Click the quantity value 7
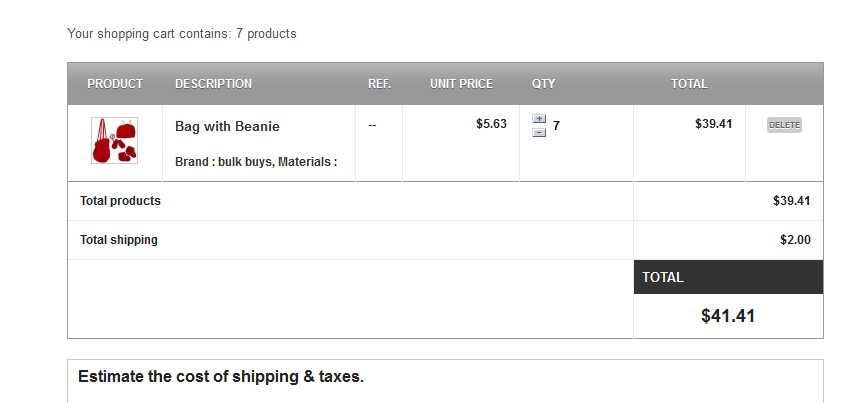This screenshot has width=845, height=403. [x=556, y=126]
